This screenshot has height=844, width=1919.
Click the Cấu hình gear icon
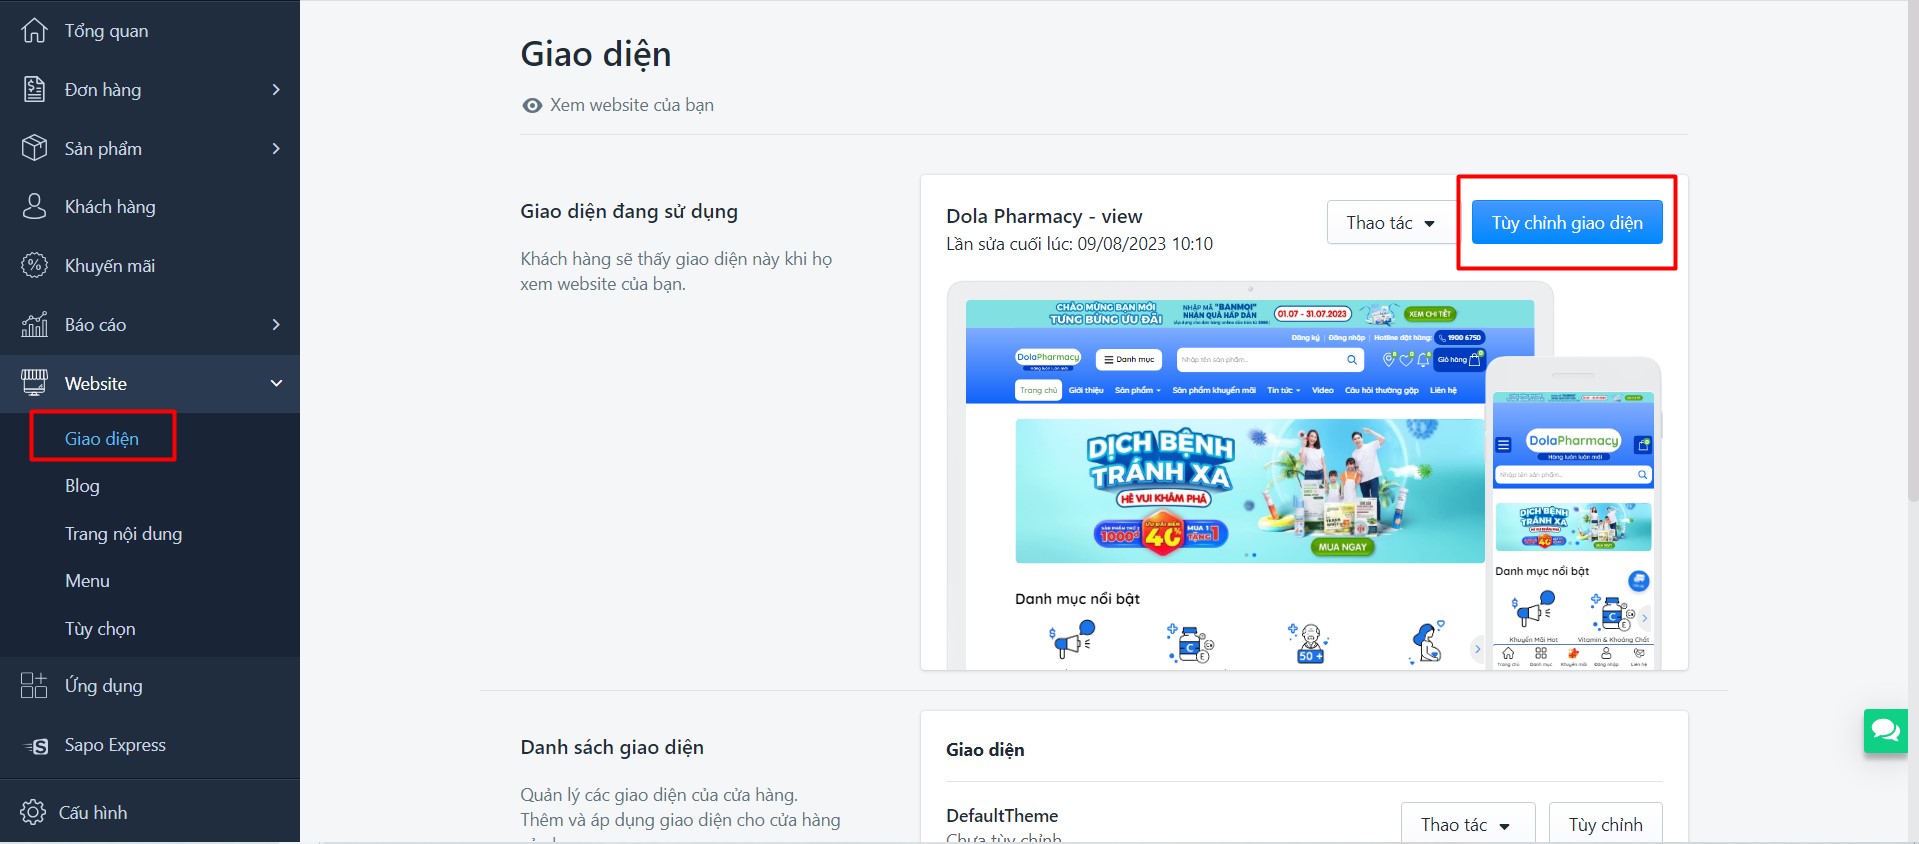pyautogui.click(x=33, y=812)
